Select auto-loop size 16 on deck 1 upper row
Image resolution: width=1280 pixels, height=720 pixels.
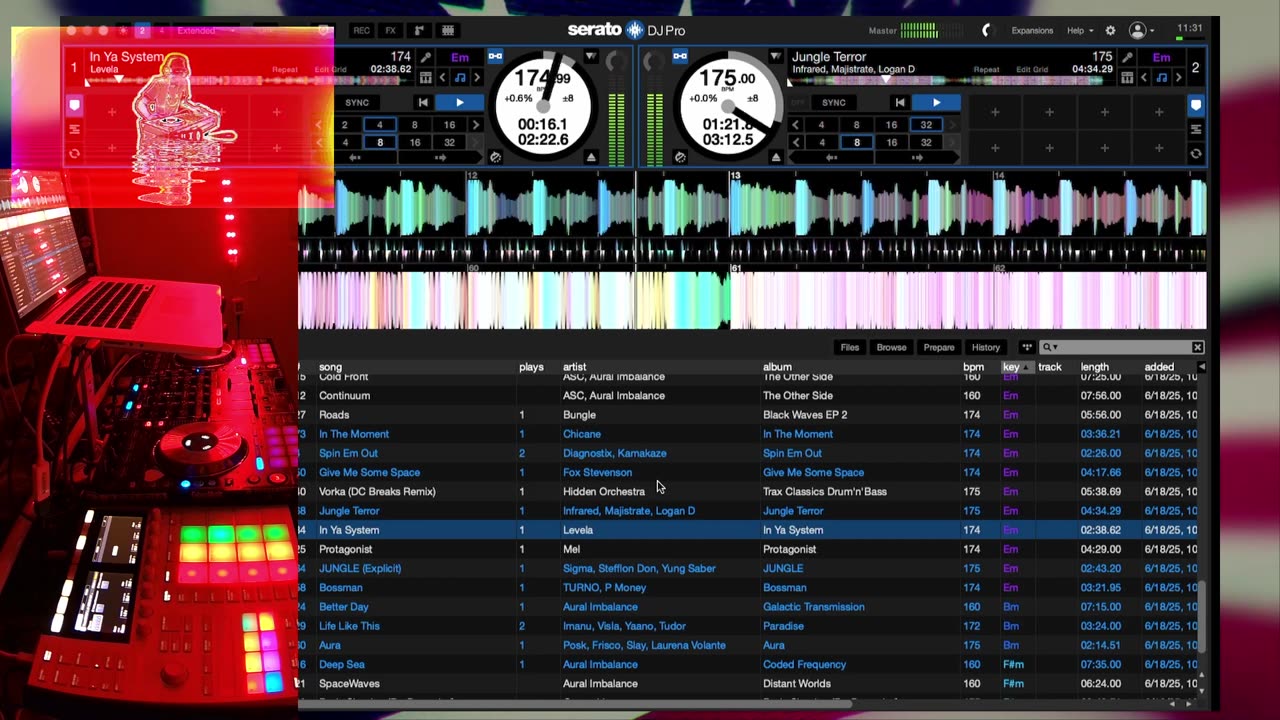point(449,125)
